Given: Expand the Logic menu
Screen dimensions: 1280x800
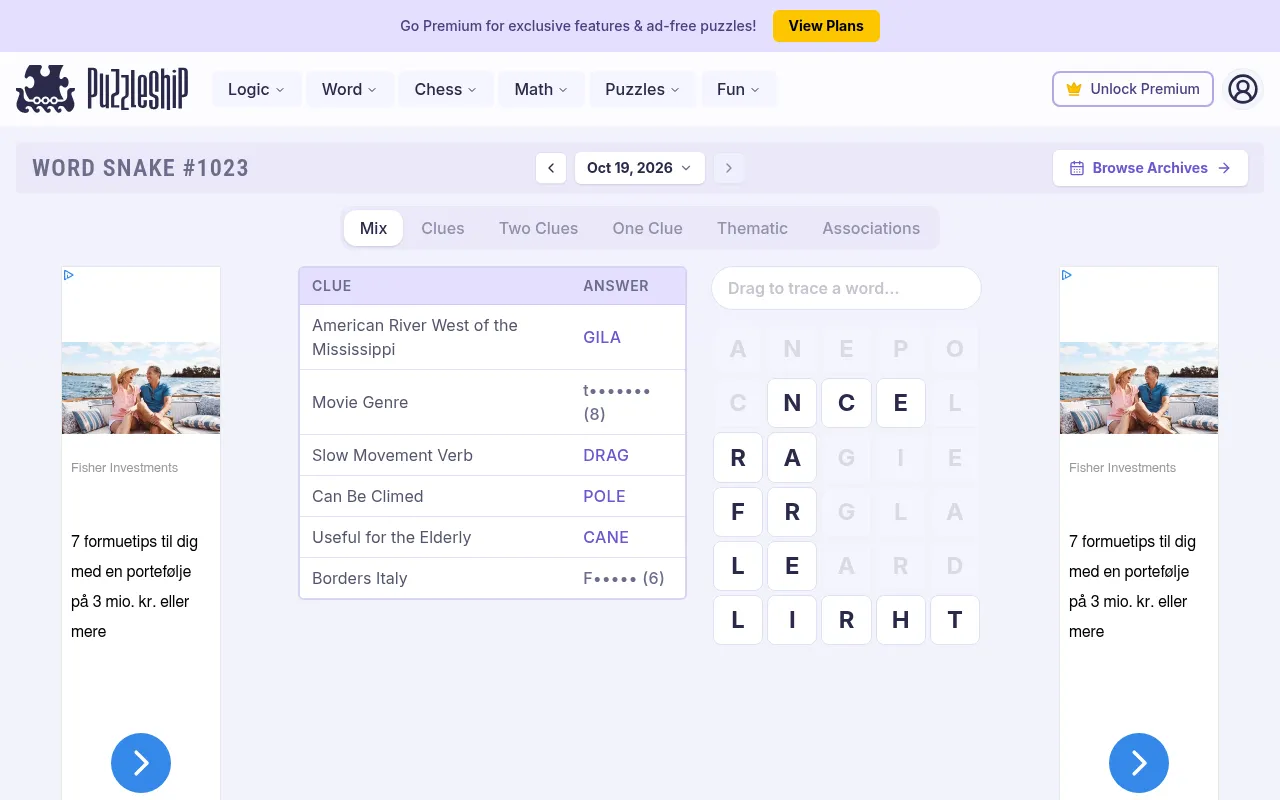Looking at the screenshot, I should pyautogui.click(x=257, y=89).
